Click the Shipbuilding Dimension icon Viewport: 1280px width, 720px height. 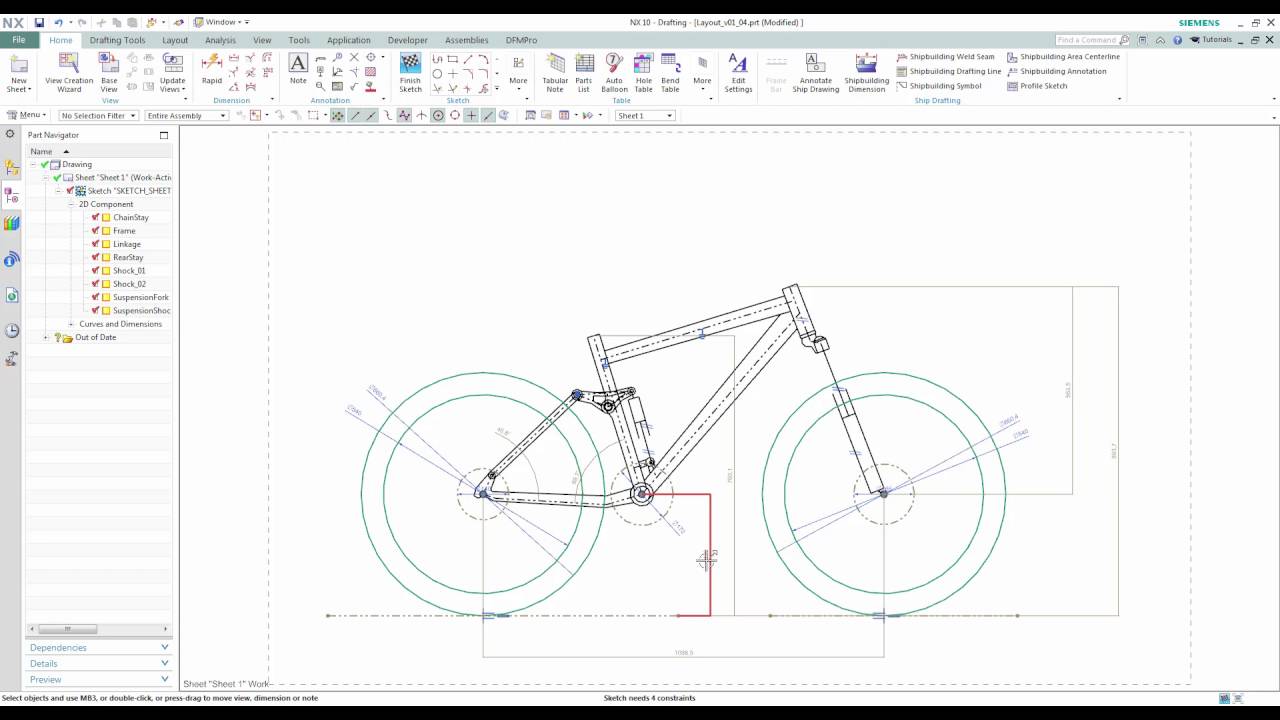click(x=866, y=64)
